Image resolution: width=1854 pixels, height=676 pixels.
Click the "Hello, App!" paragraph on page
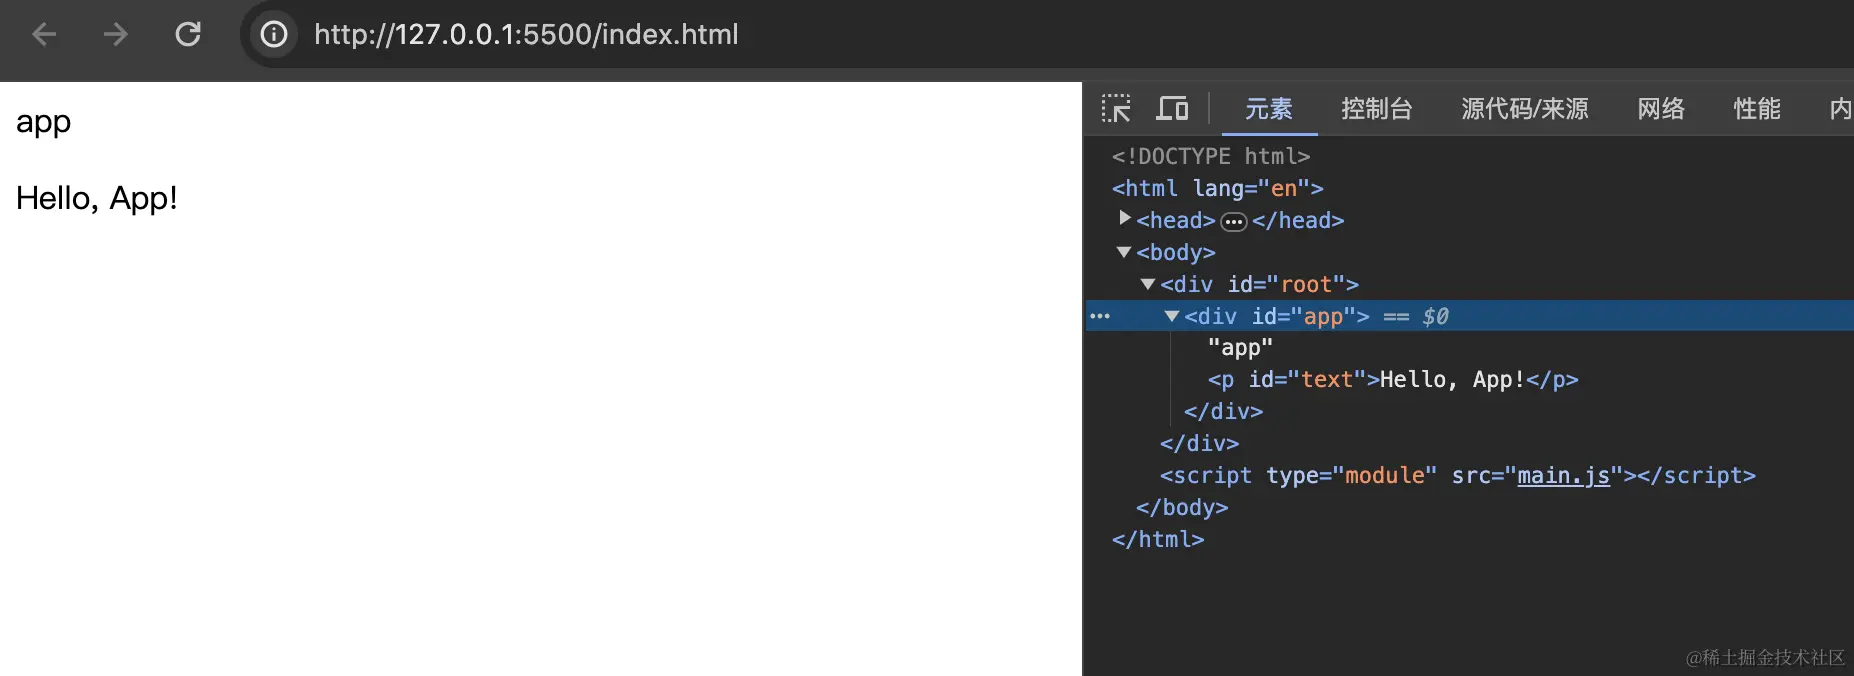[x=97, y=198]
